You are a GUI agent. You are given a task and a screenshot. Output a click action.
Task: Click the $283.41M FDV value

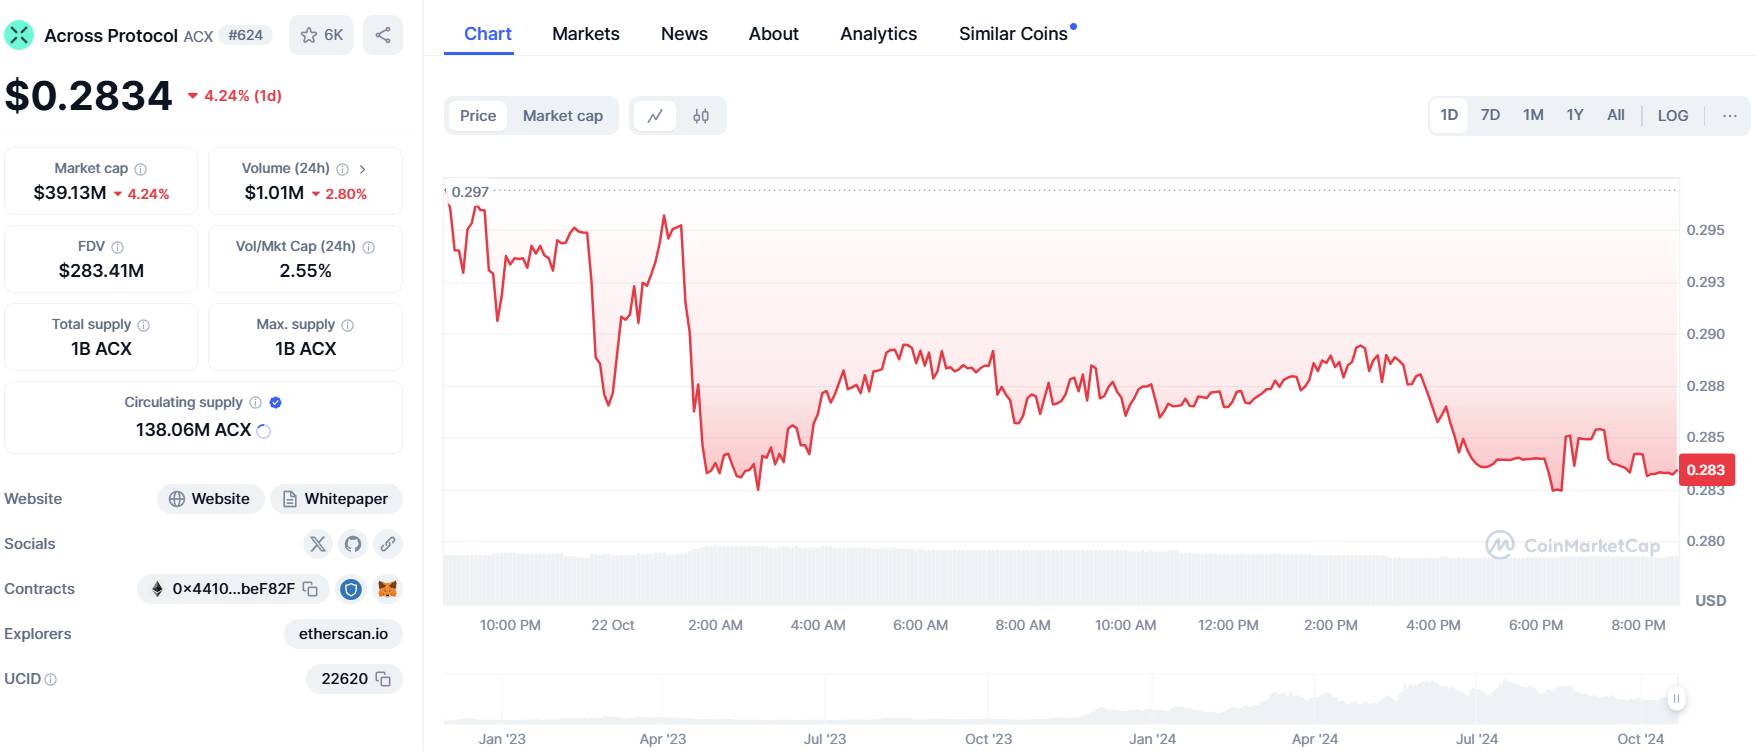pyautogui.click(x=101, y=271)
